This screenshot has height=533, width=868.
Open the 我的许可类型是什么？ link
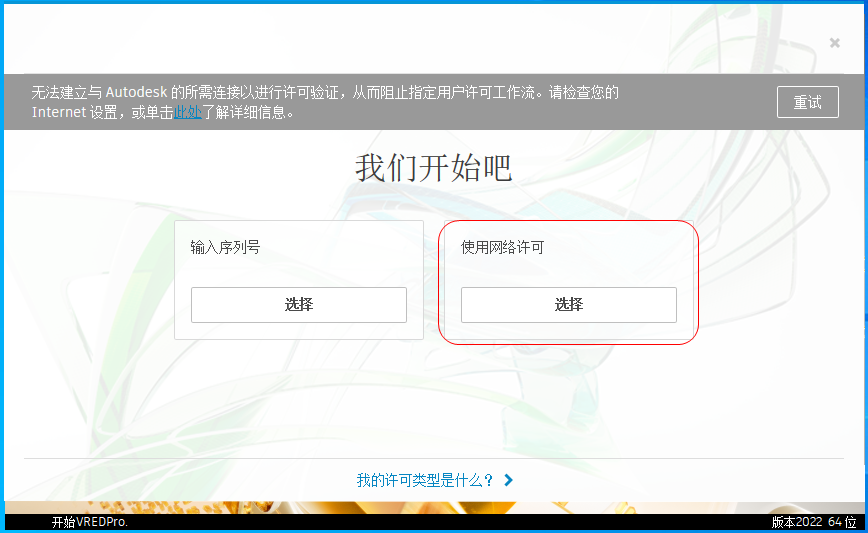click(425, 480)
